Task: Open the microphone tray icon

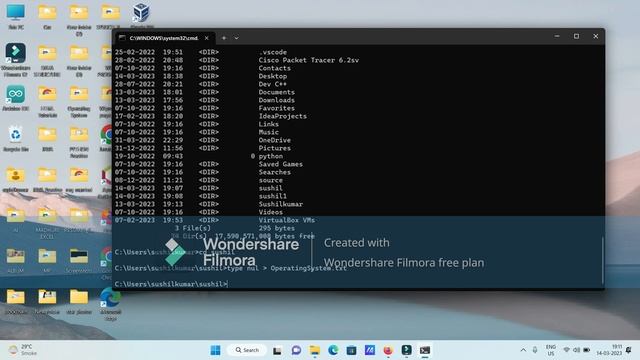Action: (x=535, y=350)
